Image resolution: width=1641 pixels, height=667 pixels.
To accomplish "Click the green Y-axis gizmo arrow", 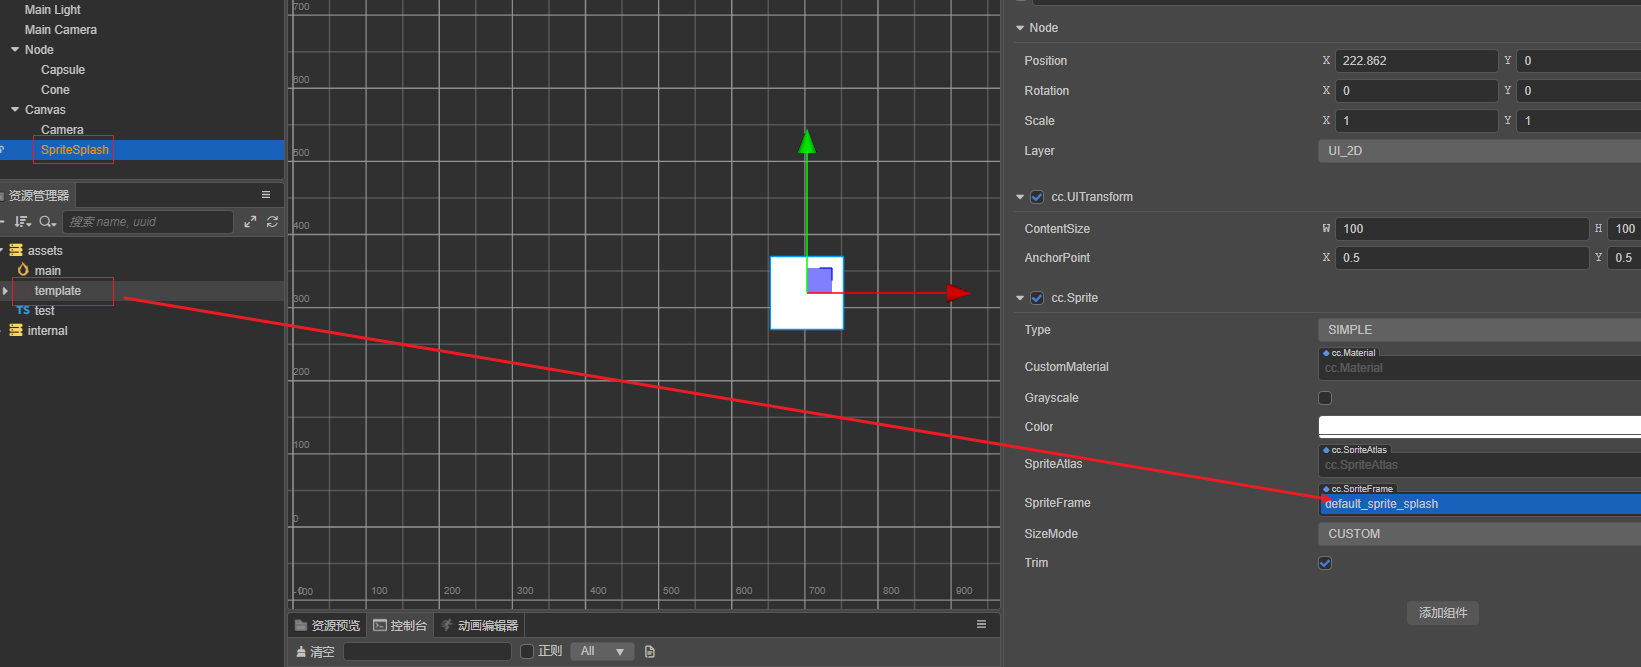I will click(x=807, y=142).
